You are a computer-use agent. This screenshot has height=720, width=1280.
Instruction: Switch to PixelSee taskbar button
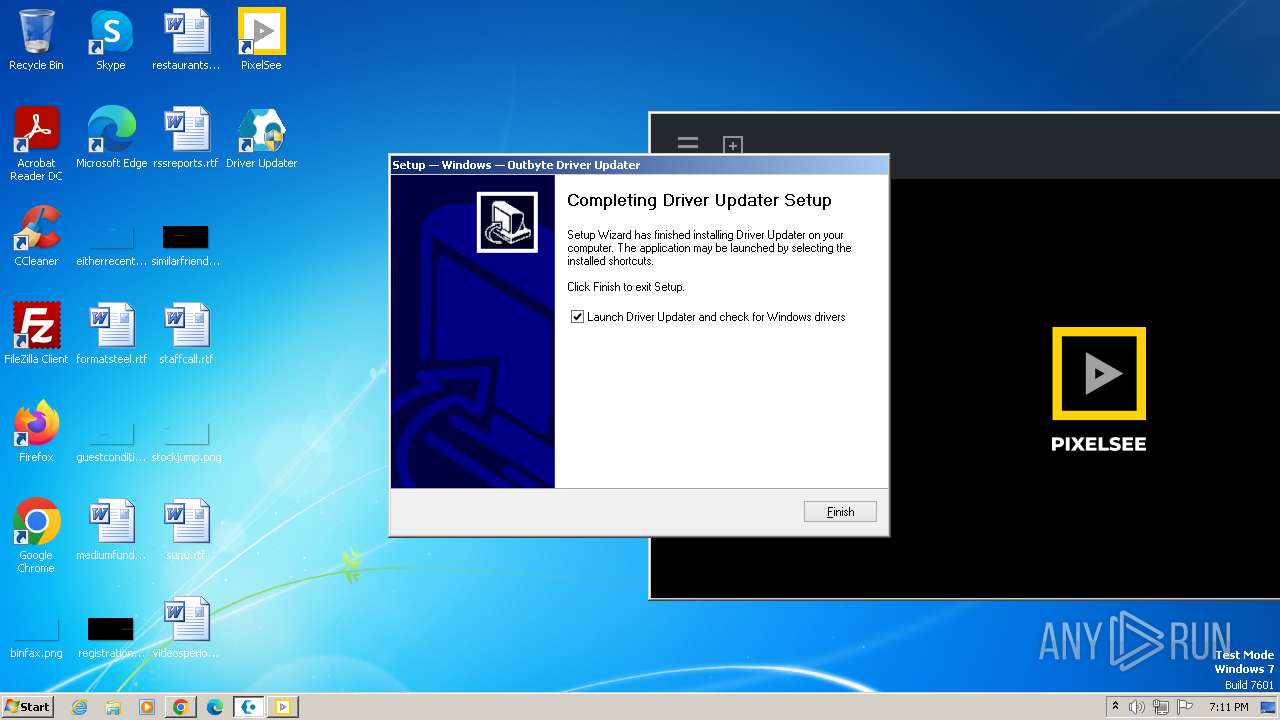(283, 707)
